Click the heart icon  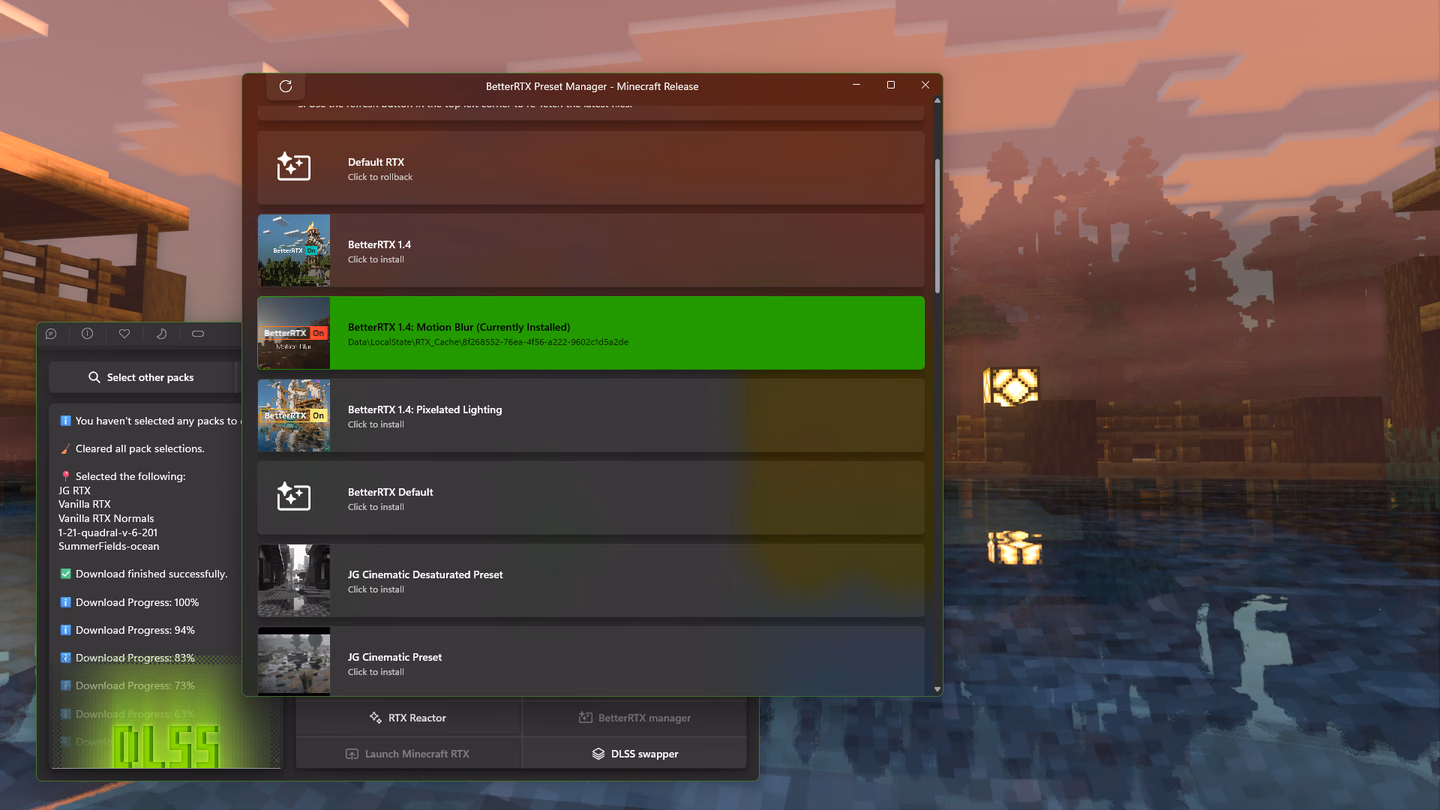(x=124, y=334)
